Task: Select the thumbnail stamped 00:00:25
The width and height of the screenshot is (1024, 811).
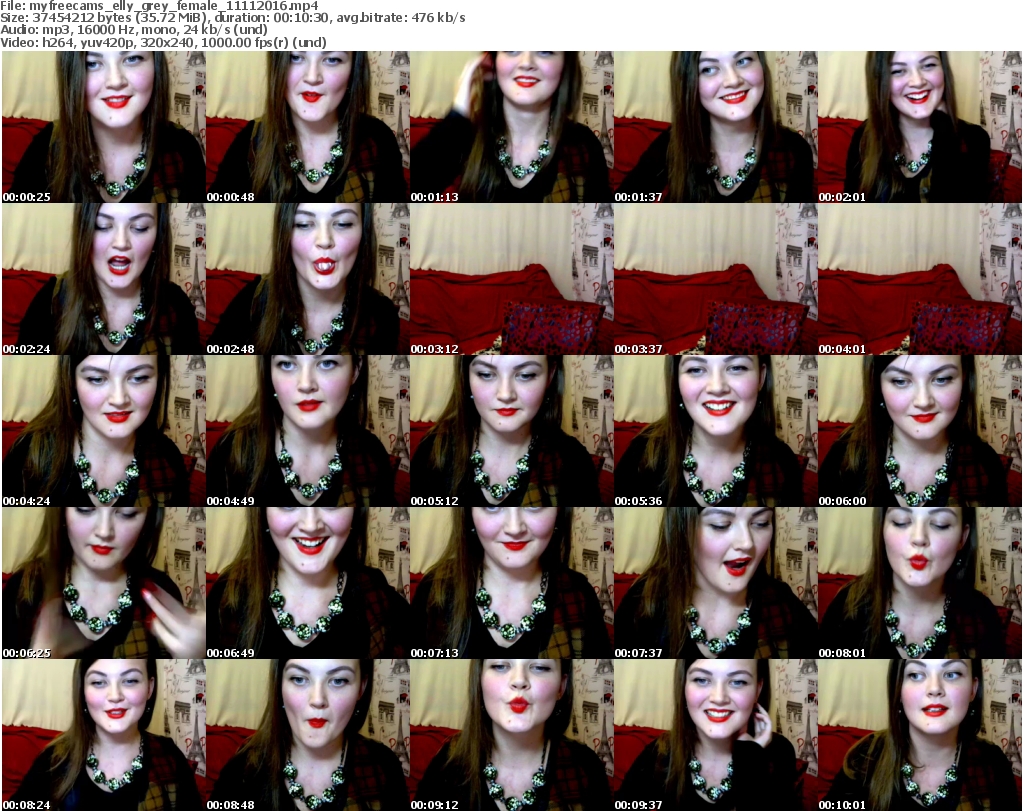Action: [x=104, y=127]
